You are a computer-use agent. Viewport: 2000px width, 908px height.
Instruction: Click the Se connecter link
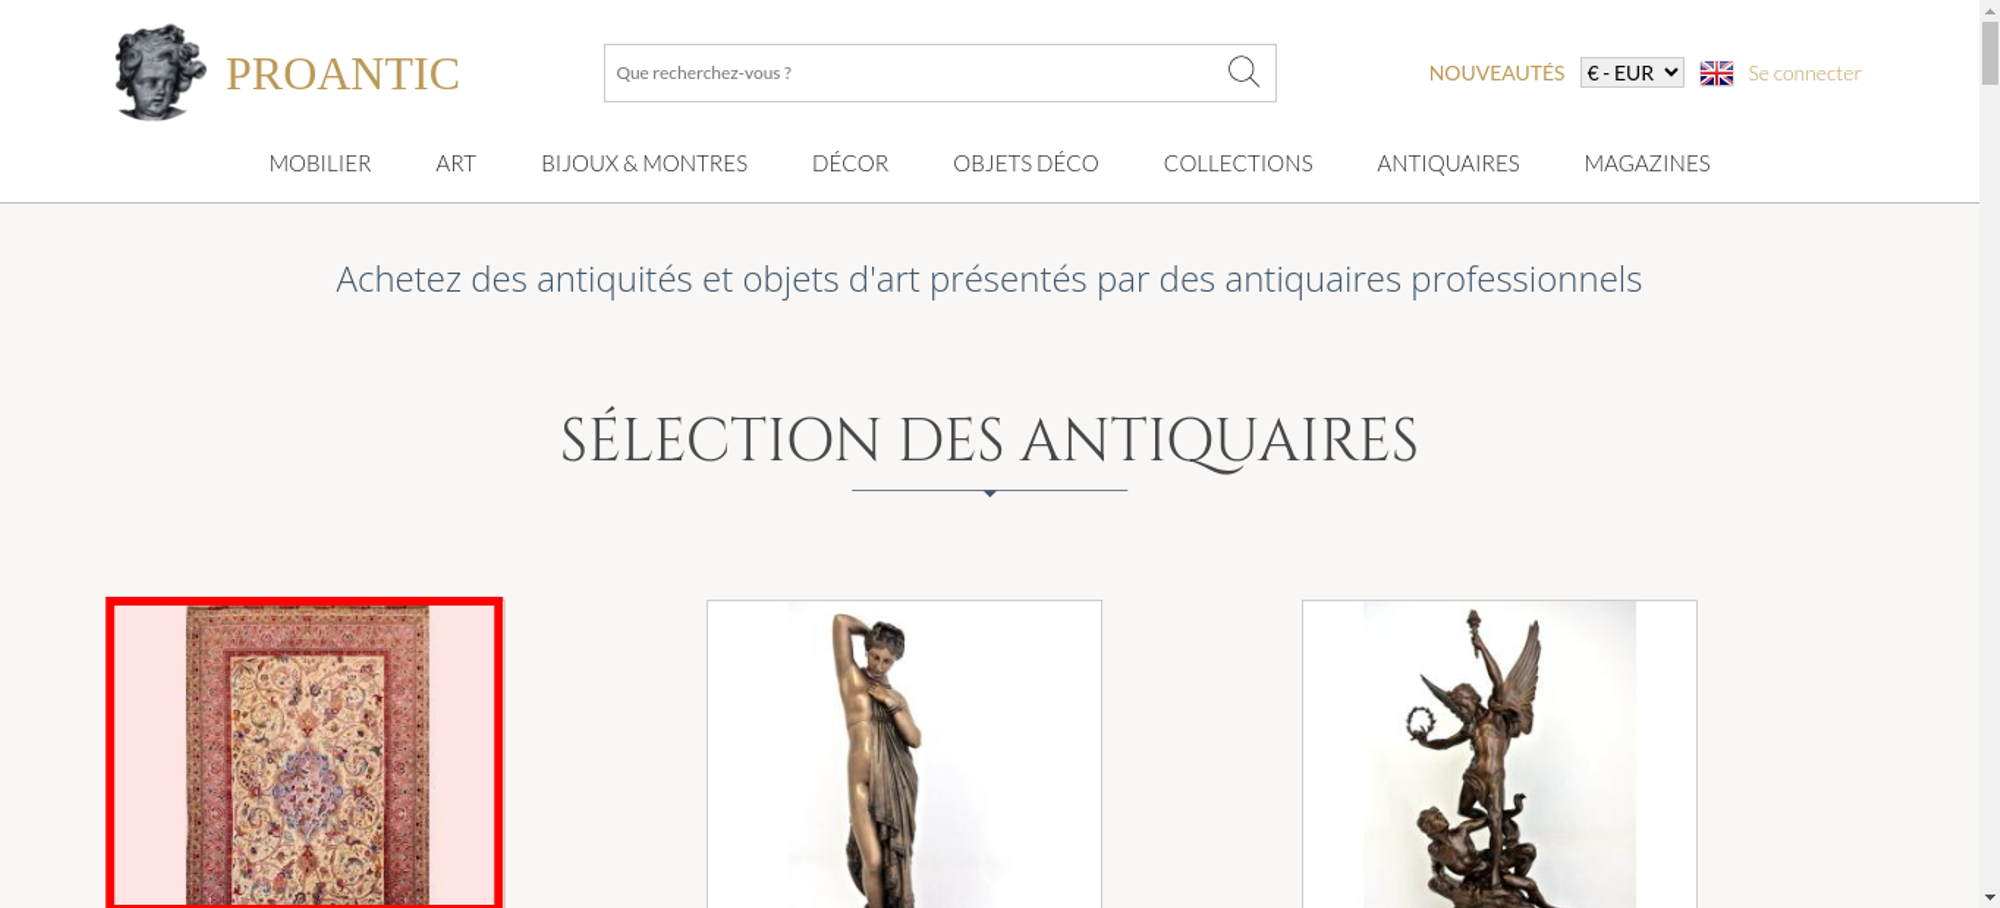[x=1804, y=73]
